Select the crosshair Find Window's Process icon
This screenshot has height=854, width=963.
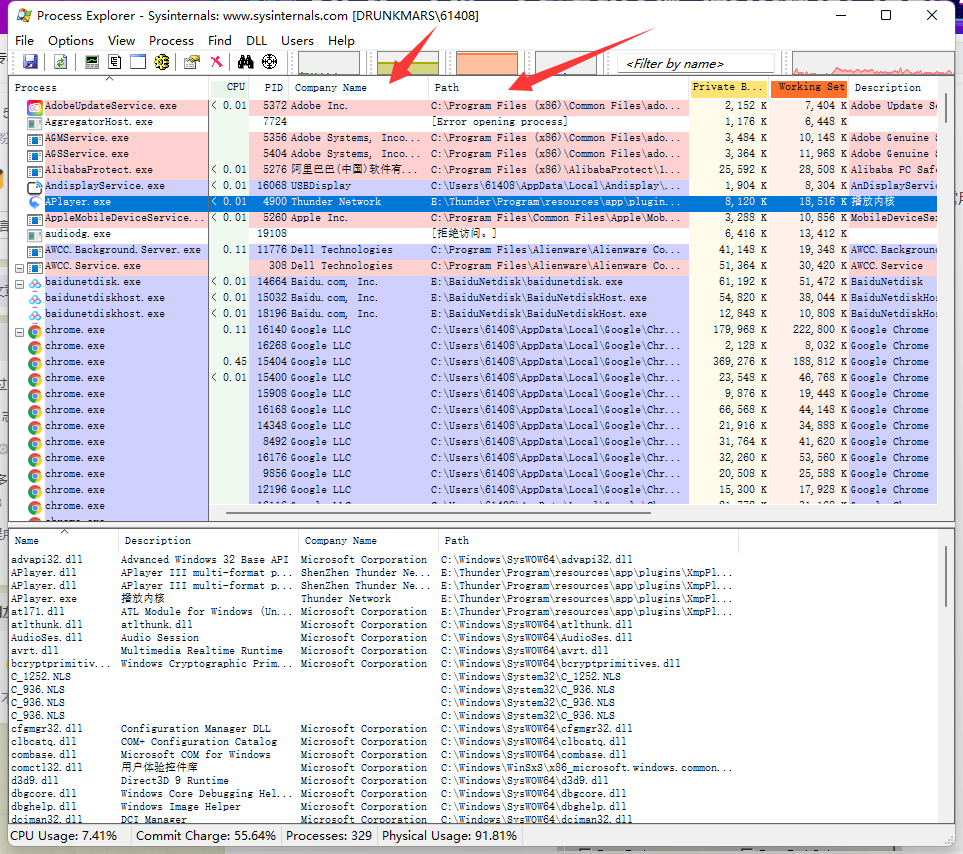269,62
